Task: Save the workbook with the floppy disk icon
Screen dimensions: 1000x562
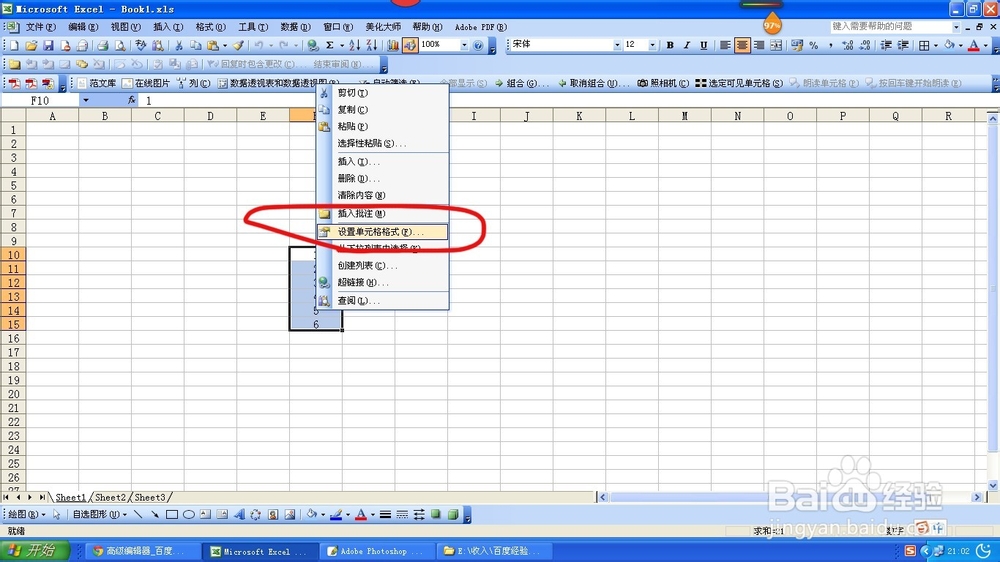Action: point(48,45)
